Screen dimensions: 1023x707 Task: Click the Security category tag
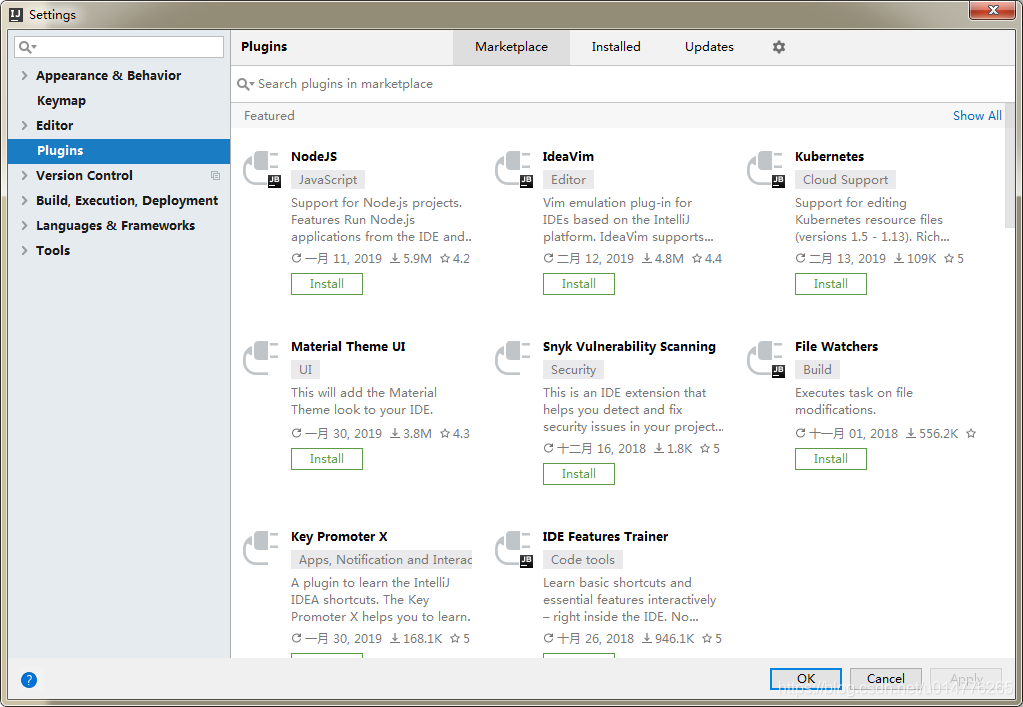pyautogui.click(x=573, y=370)
